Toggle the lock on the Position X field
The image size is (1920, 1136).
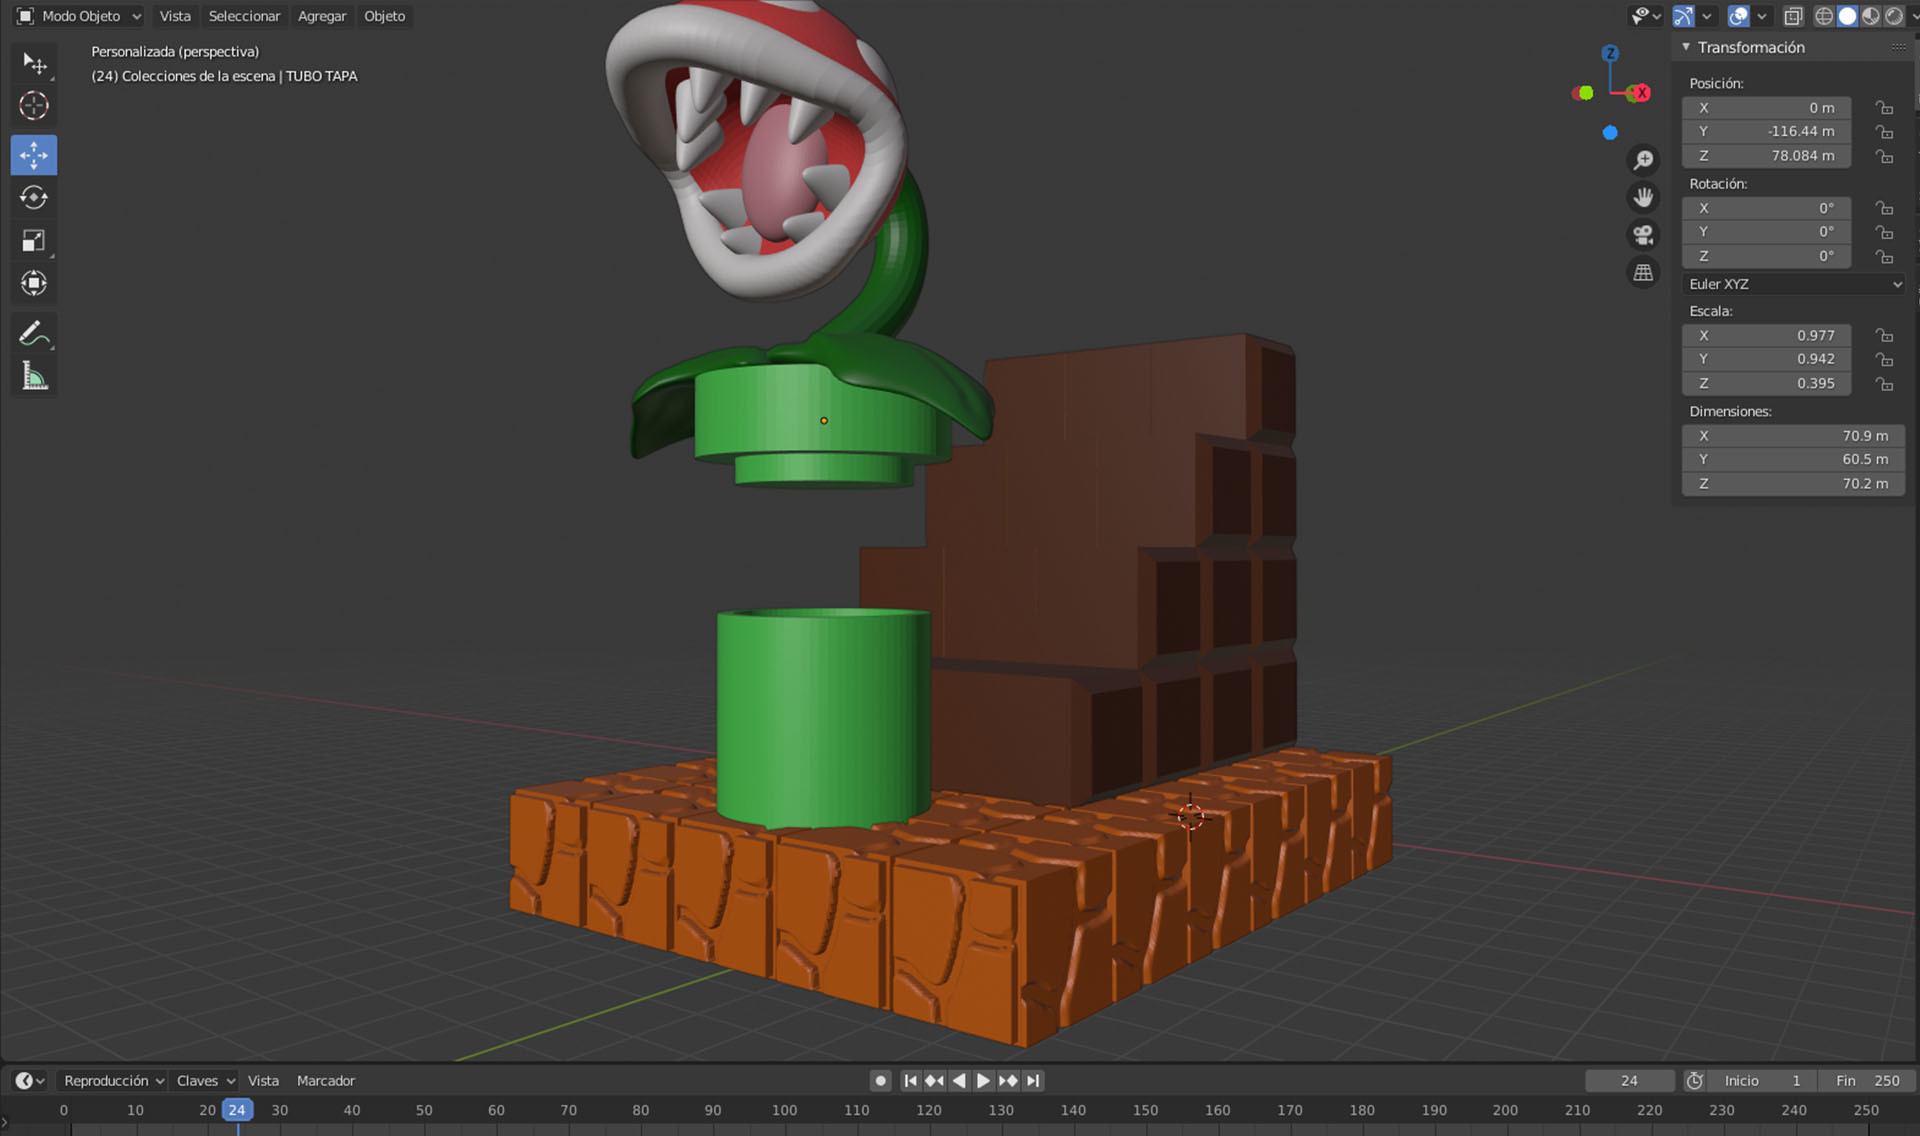tap(1884, 107)
